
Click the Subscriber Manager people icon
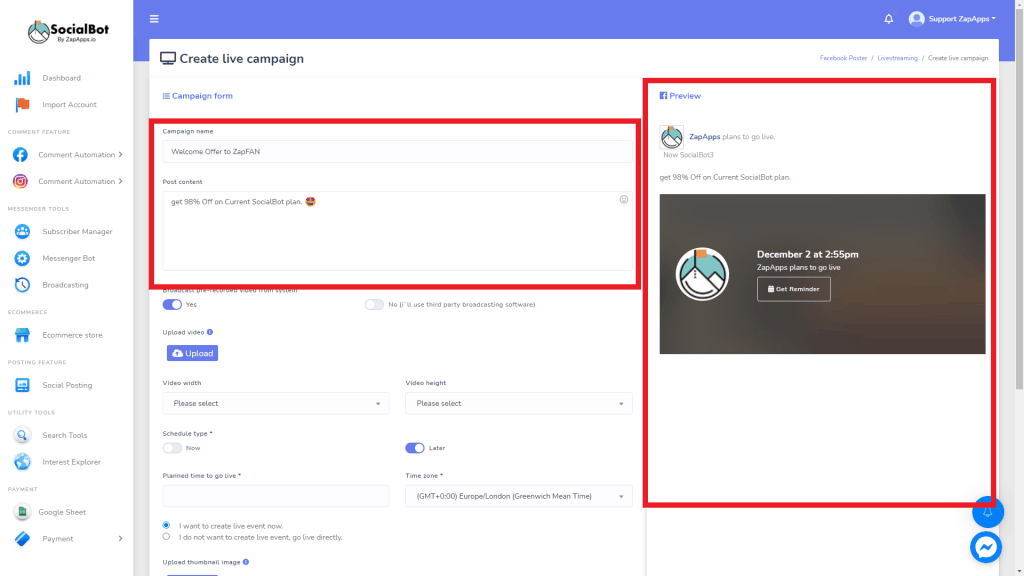pyautogui.click(x=22, y=232)
